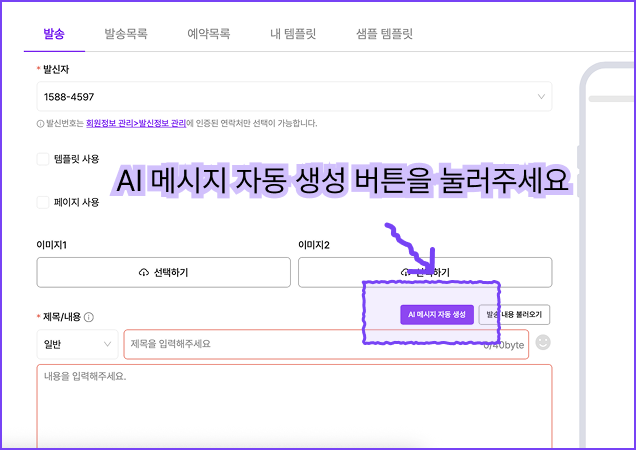Open the 발신자 number dropdown 1588-4597

tap(294, 97)
